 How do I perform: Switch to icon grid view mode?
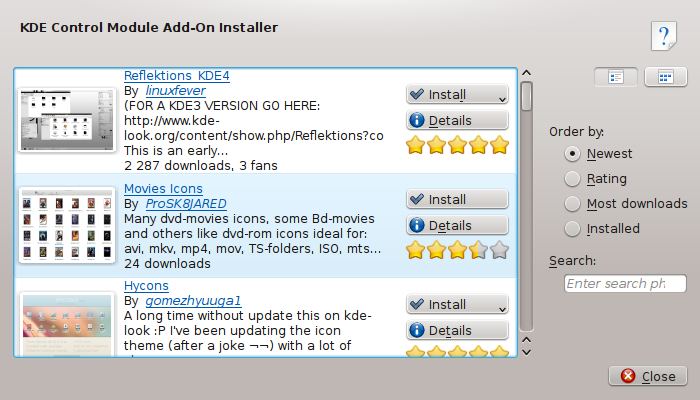pos(664,77)
